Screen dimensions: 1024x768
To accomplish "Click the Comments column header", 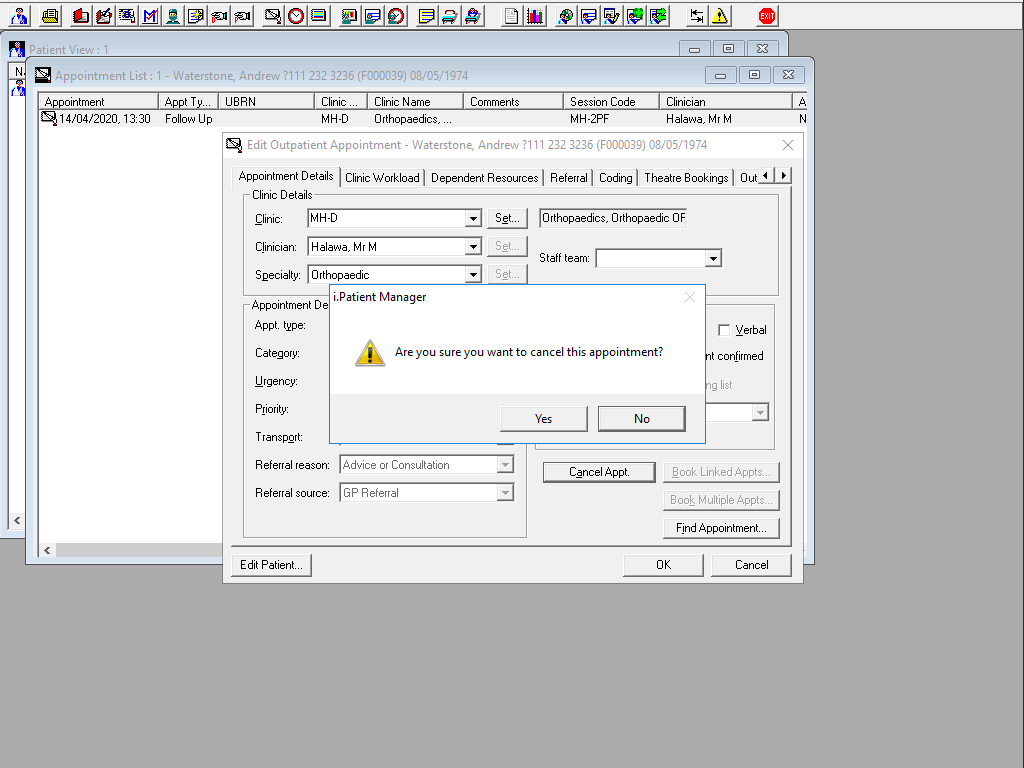I will tap(513, 102).
